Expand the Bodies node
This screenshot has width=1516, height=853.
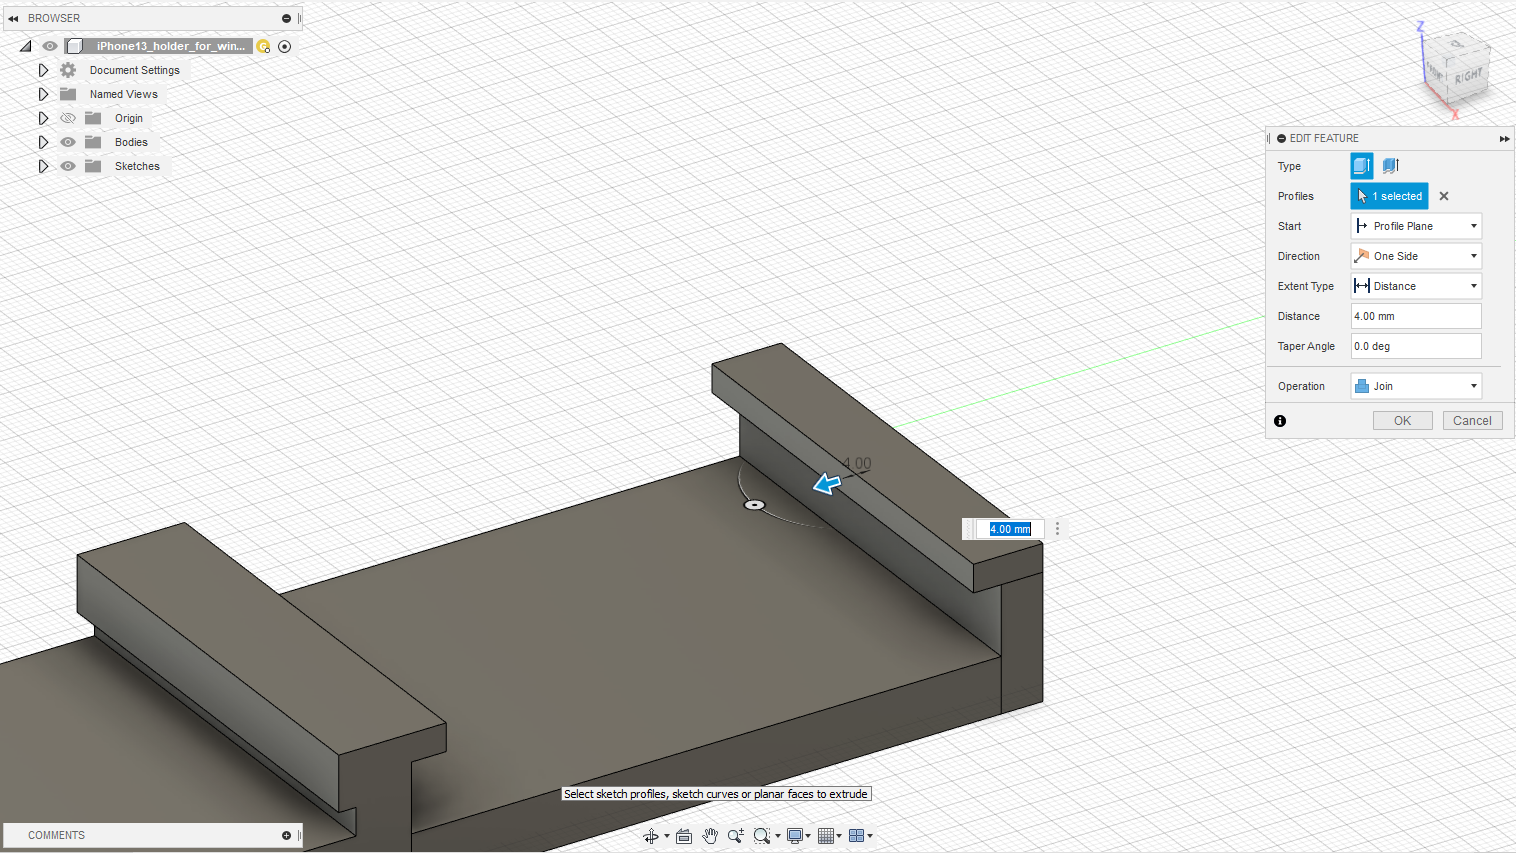coord(43,142)
